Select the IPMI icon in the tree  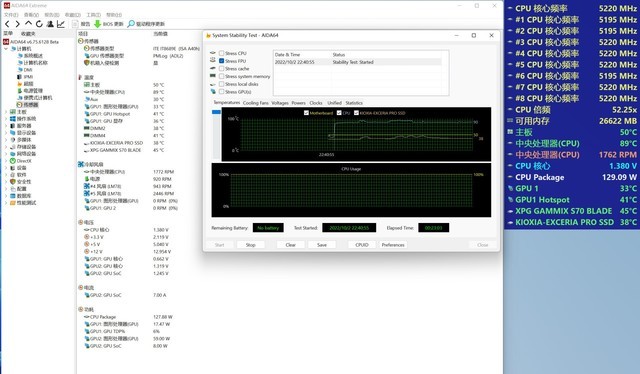pos(20,76)
